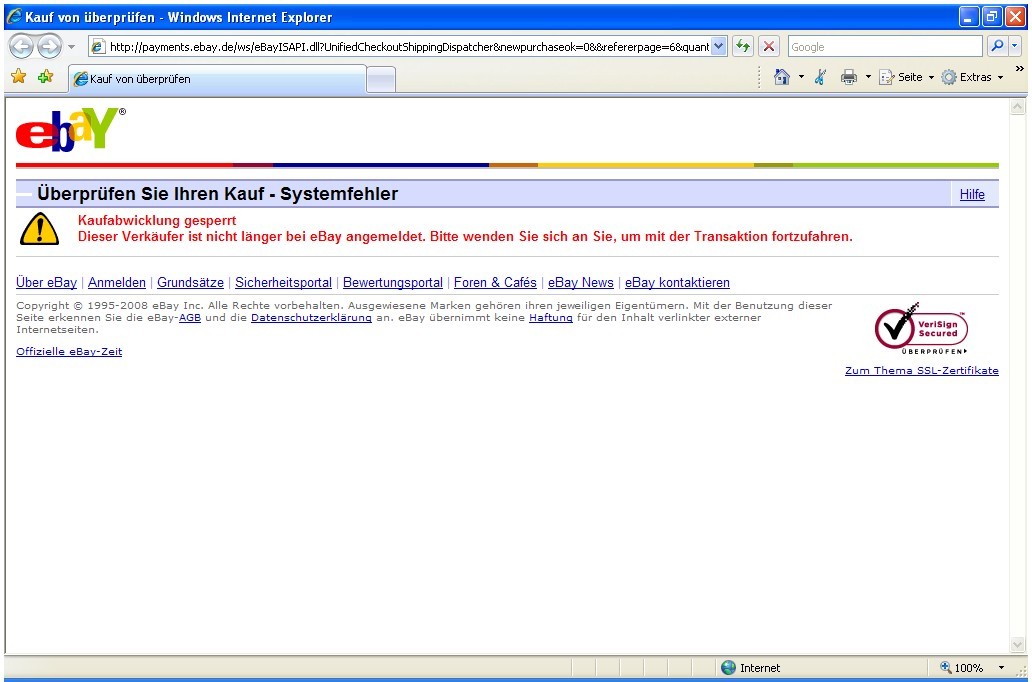Image resolution: width=1032 pixels, height=682 pixels.
Task: Click the Add to Favorites icon
Action: pos(45,77)
